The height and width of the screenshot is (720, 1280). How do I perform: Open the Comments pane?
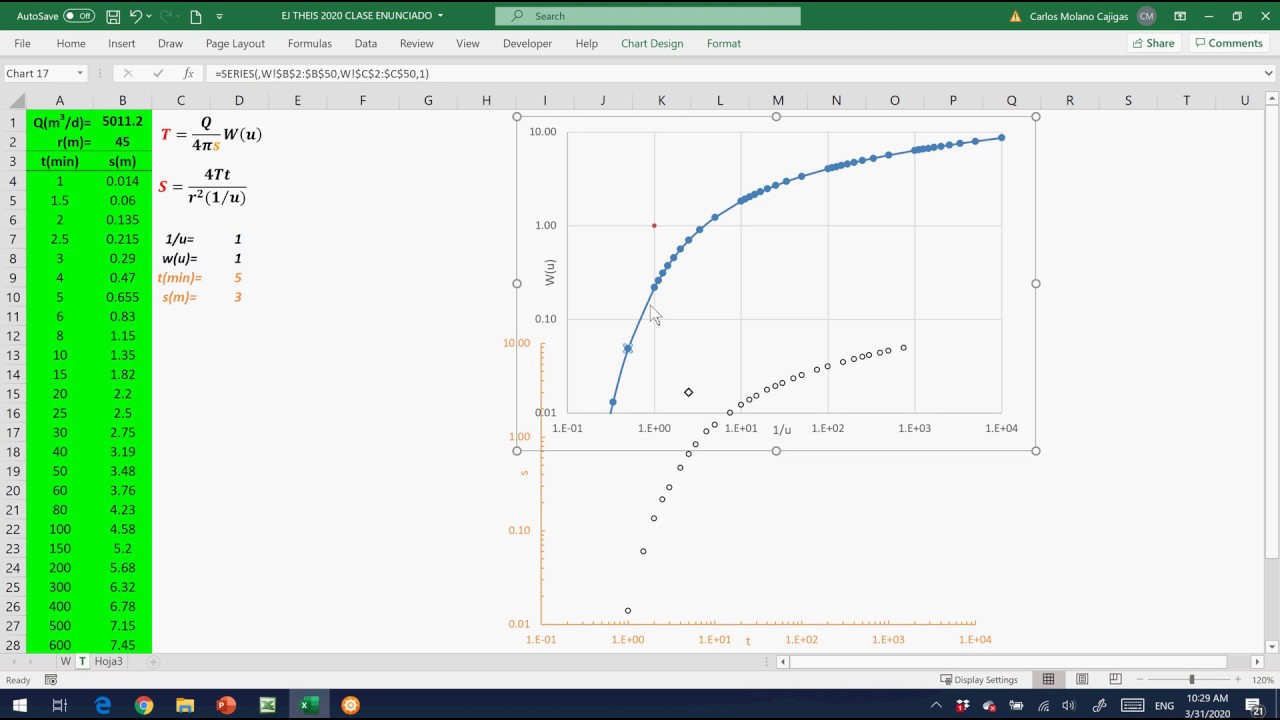(1228, 43)
